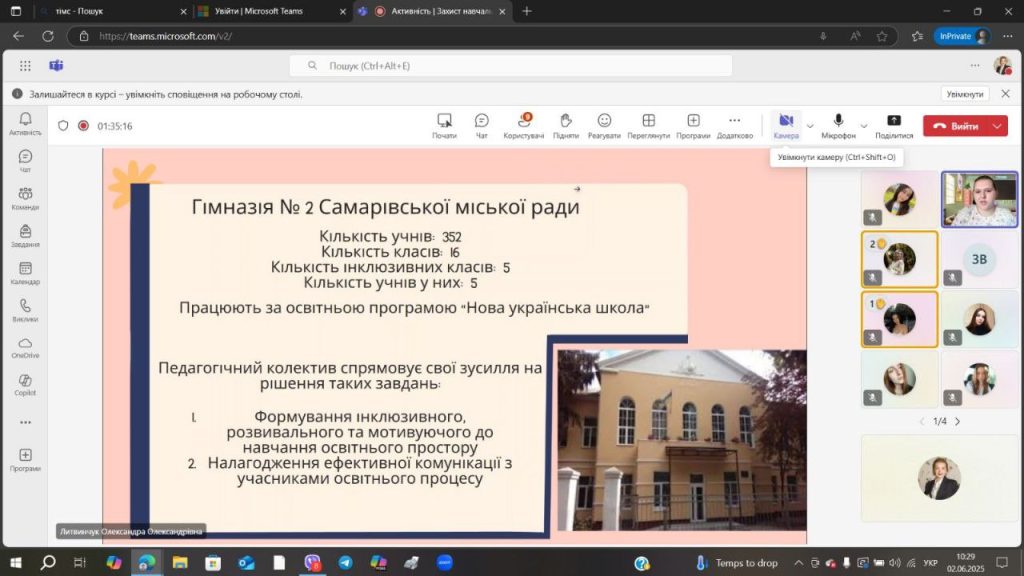Select the raised-hand participant tile numbered 2
This screenshot has height=576, width=1024.
click(x=899, y=259)
